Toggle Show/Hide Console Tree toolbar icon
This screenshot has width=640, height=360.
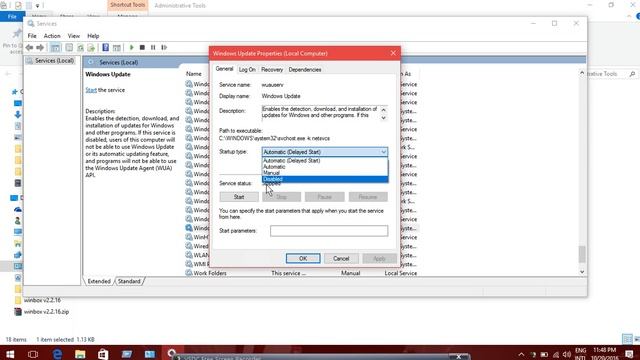(55, 48)
